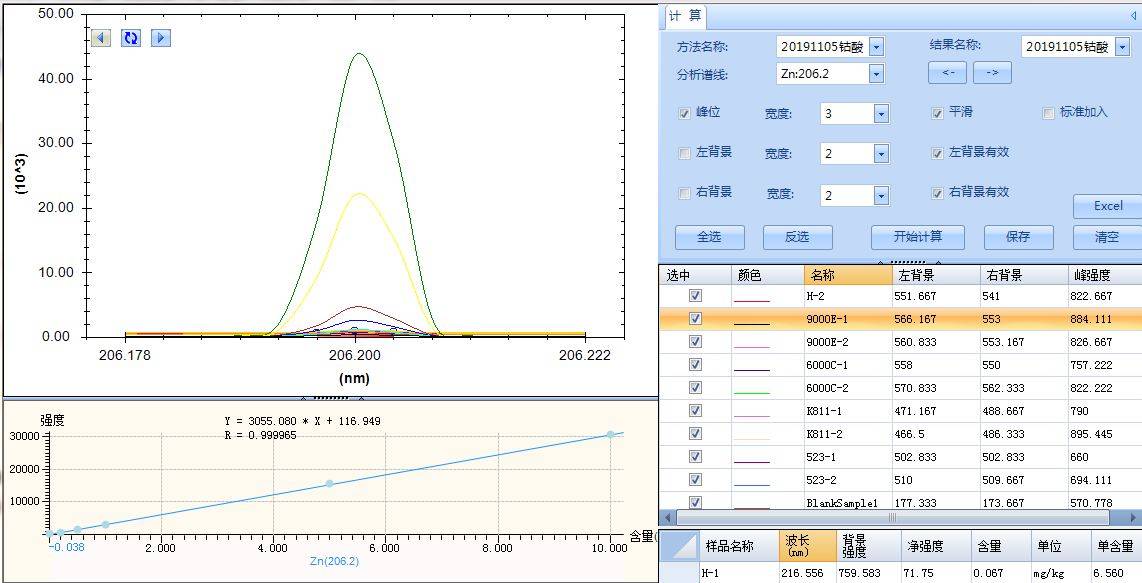Image resolution: width=1142 pixels, height=583 pixels.
Task: Click the color line of 9000E-1 row
Action: [x=752, y=320]
